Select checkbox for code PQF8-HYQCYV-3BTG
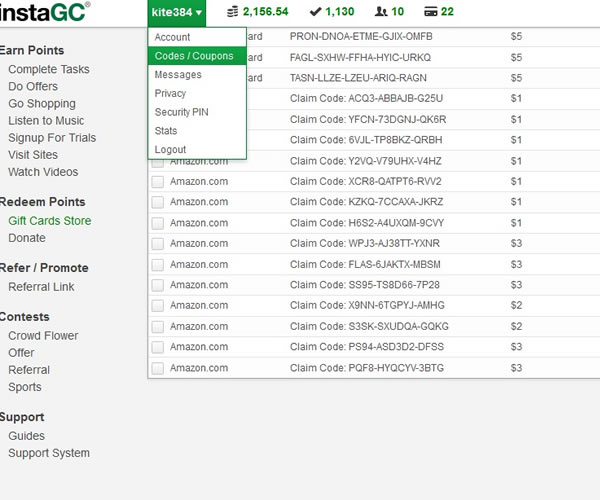 158,368
